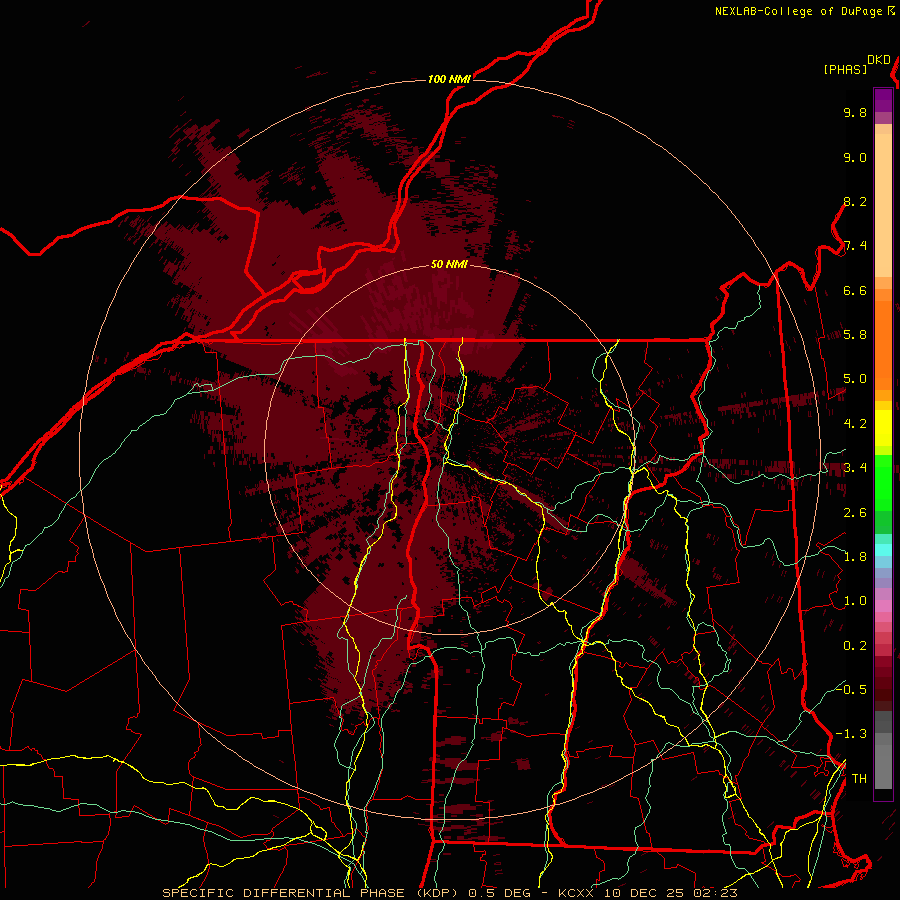Click the 8.2 value on color scale

point(855,201)
